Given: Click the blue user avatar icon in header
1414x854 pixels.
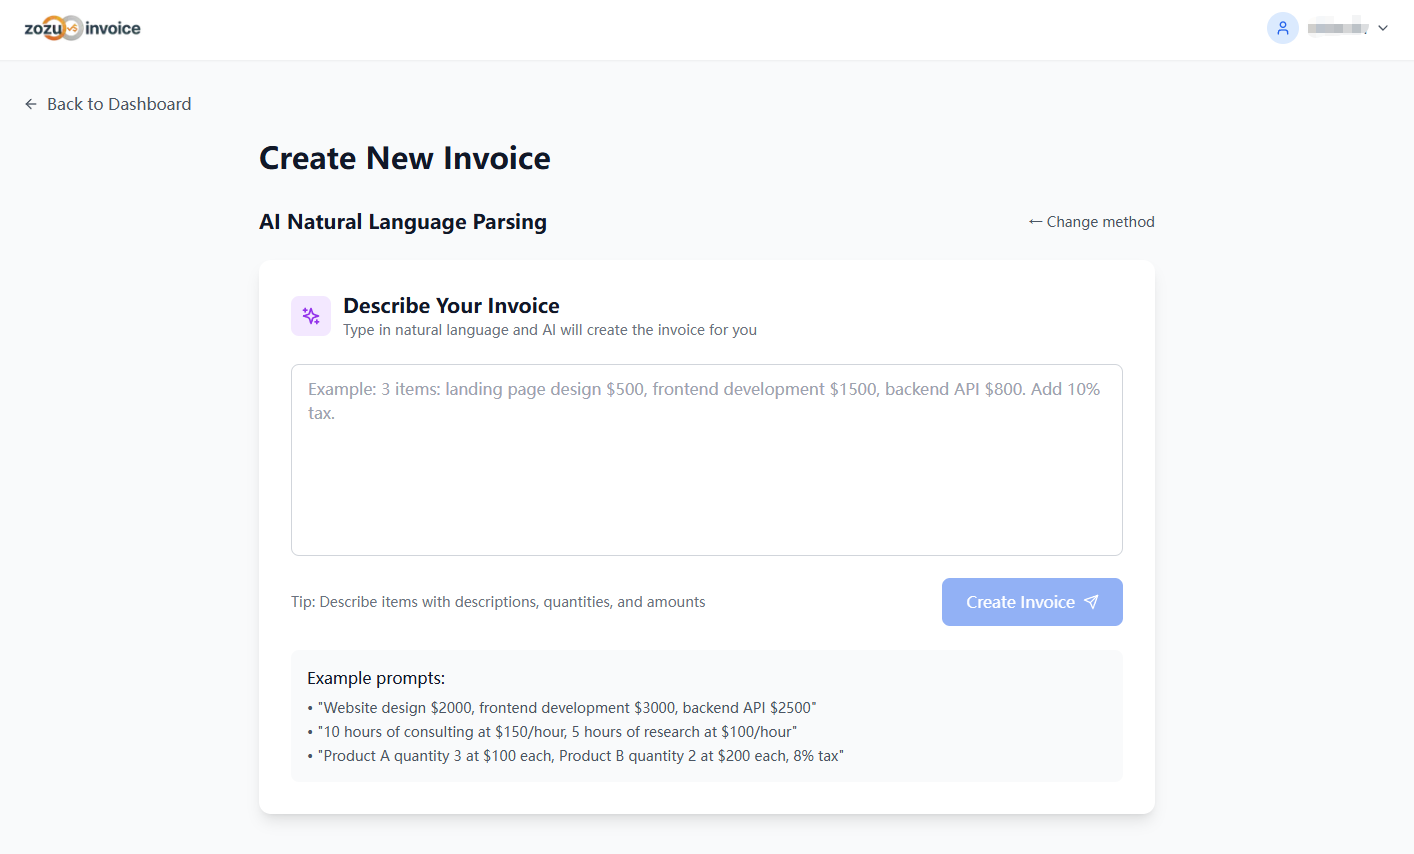Looking at the screenshot, I should [1283, 27].
